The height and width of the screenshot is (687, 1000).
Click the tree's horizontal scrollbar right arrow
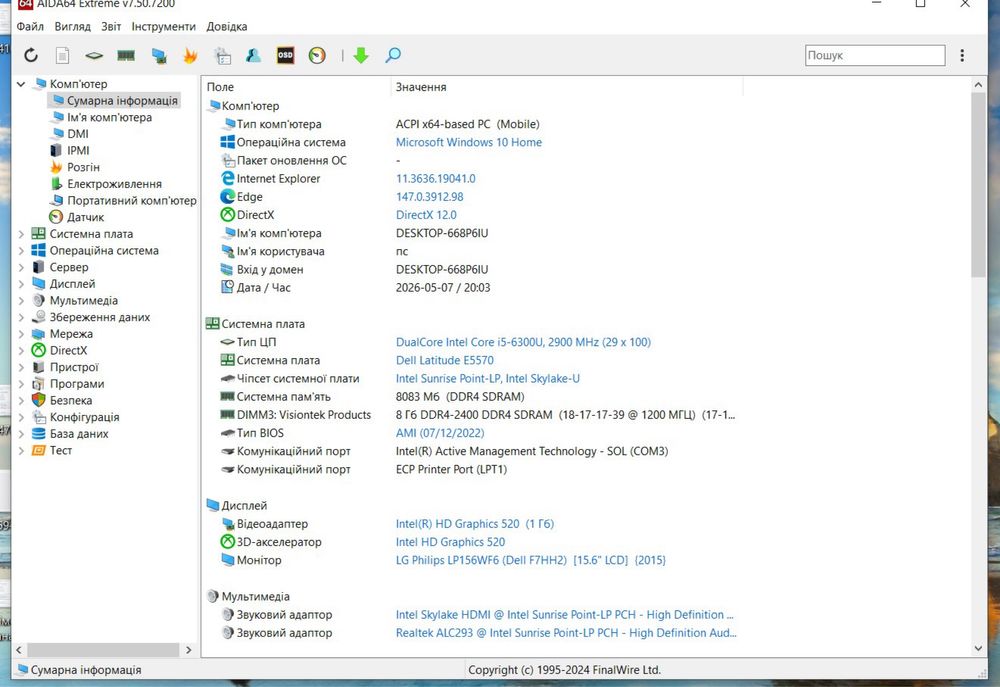188,650
